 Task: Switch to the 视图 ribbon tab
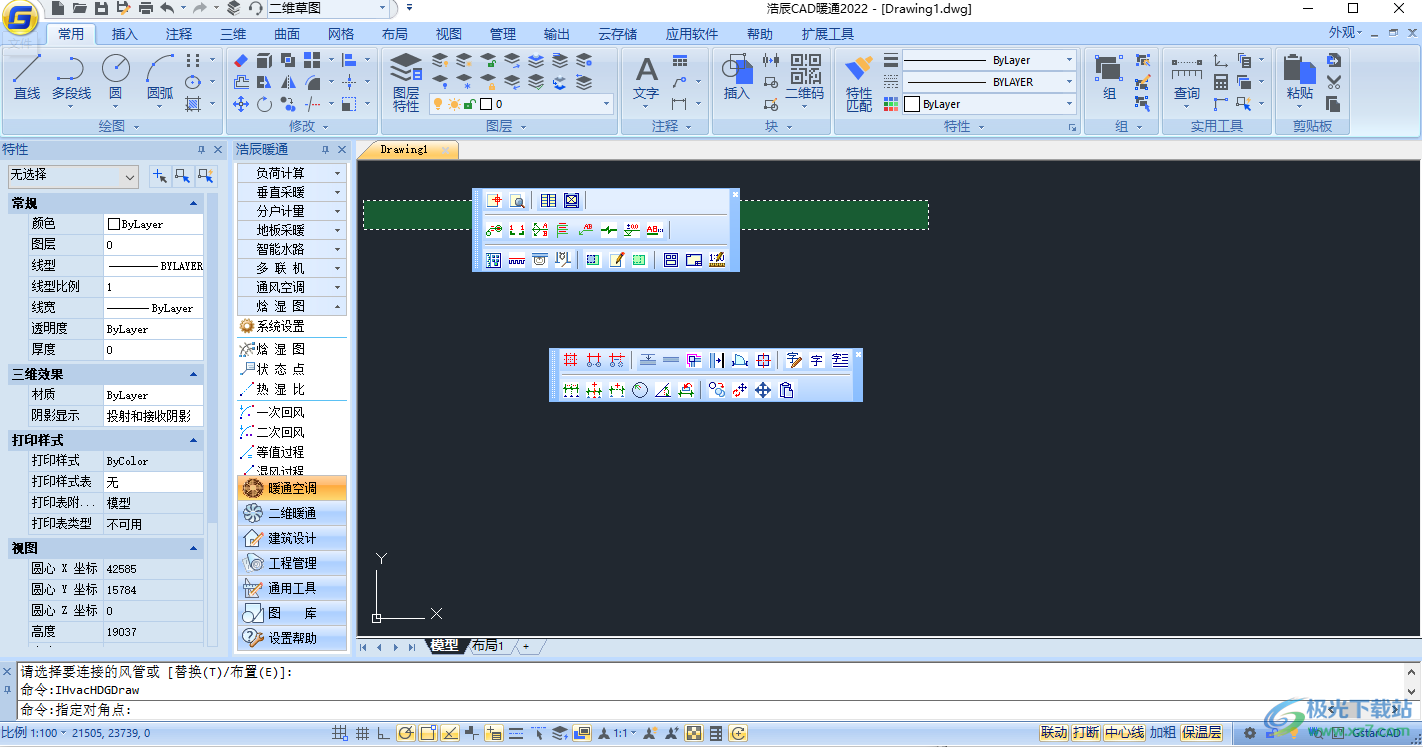[449, 34]
